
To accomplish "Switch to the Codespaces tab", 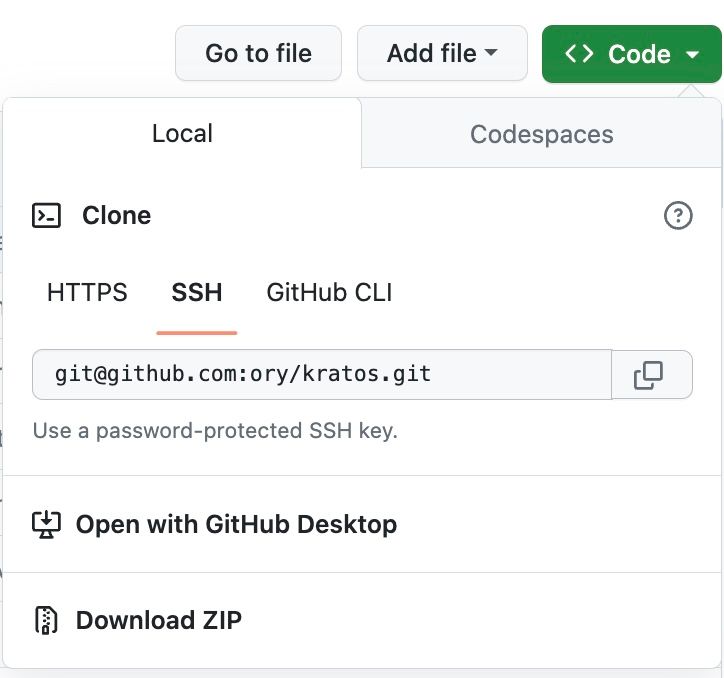I will point(541,134).
